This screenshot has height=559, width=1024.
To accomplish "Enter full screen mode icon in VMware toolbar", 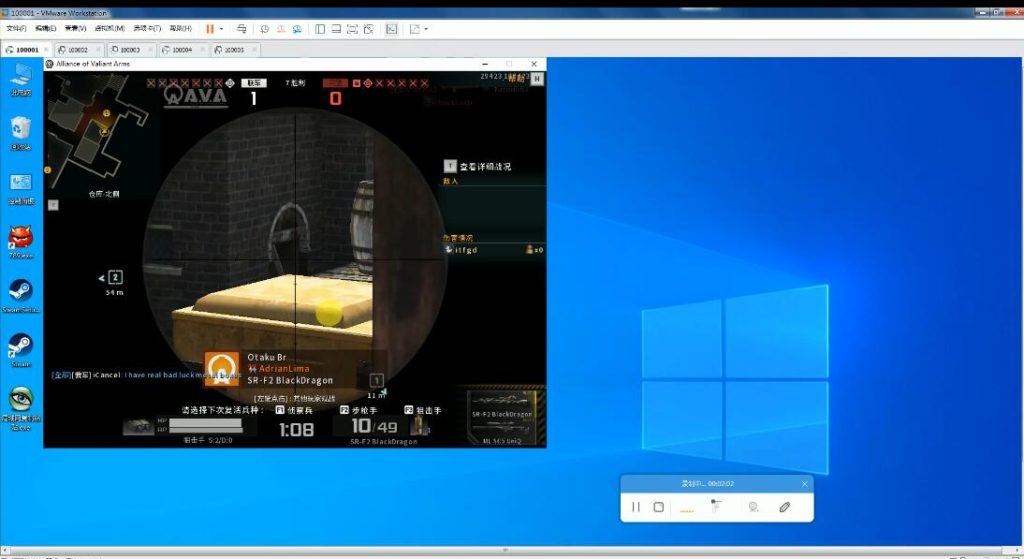I will point(353,29).
